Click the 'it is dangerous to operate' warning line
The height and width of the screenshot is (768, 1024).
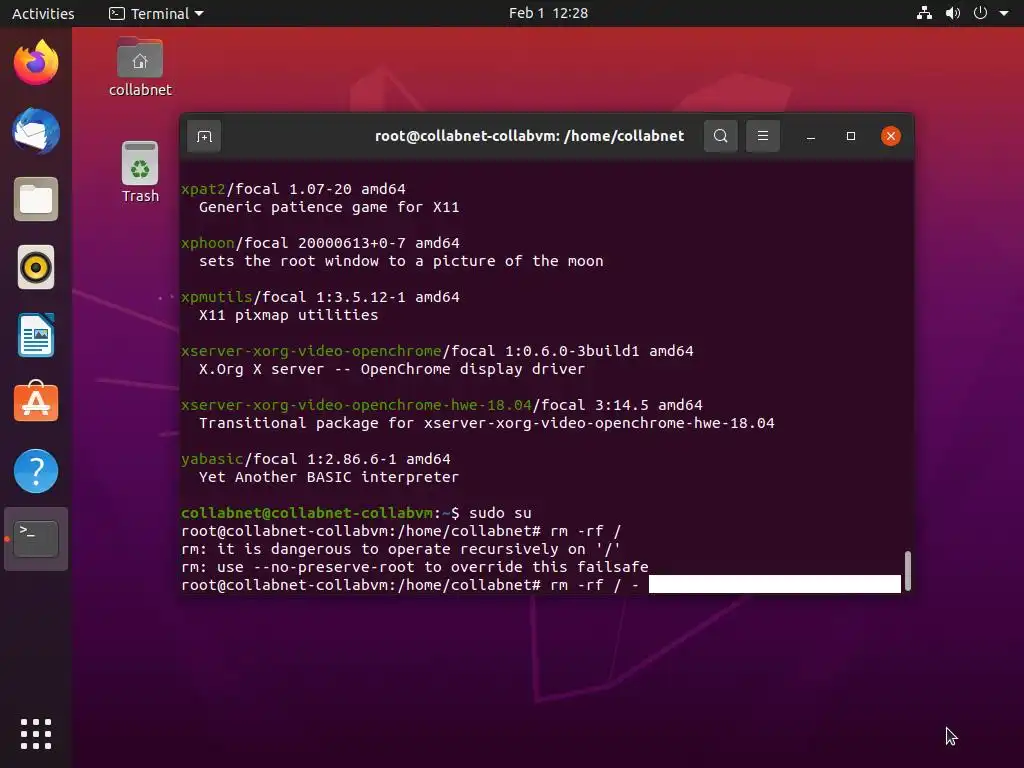400,549
